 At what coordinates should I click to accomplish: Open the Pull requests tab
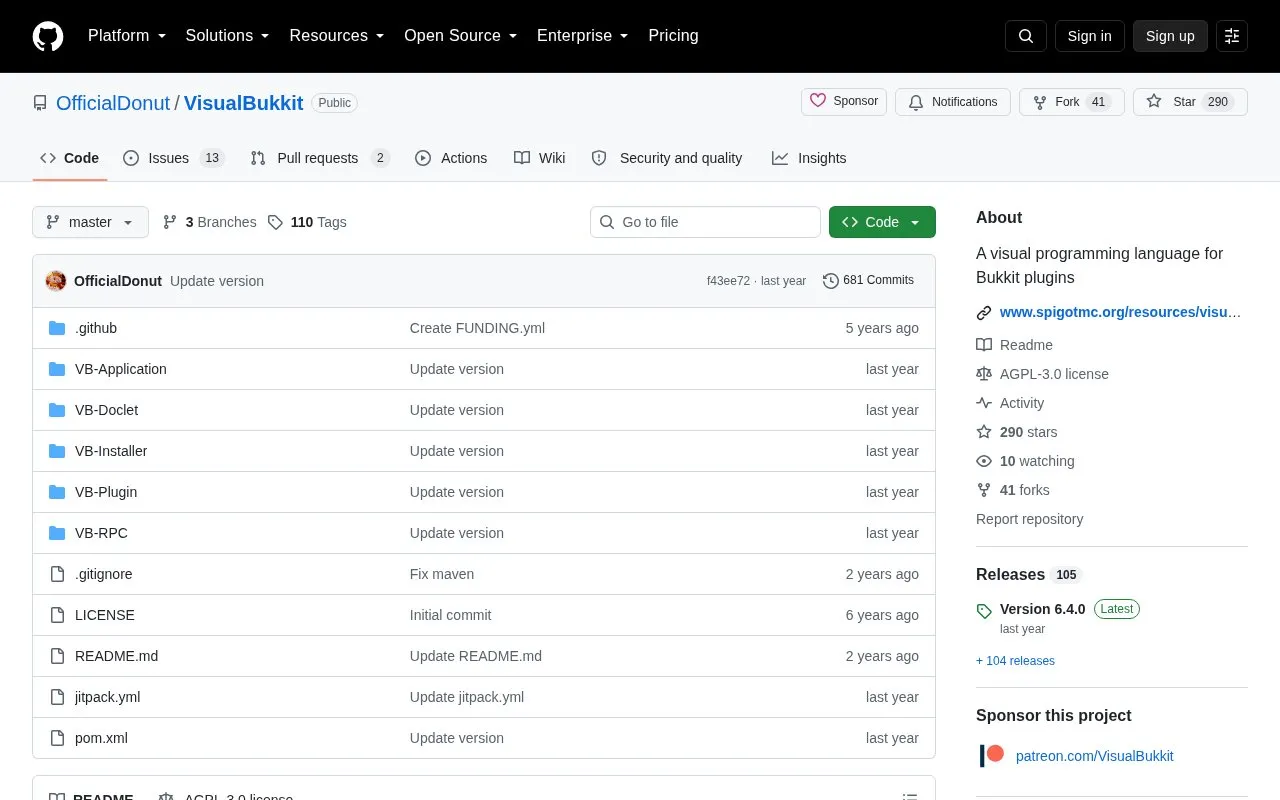click(x=320, y=158)
